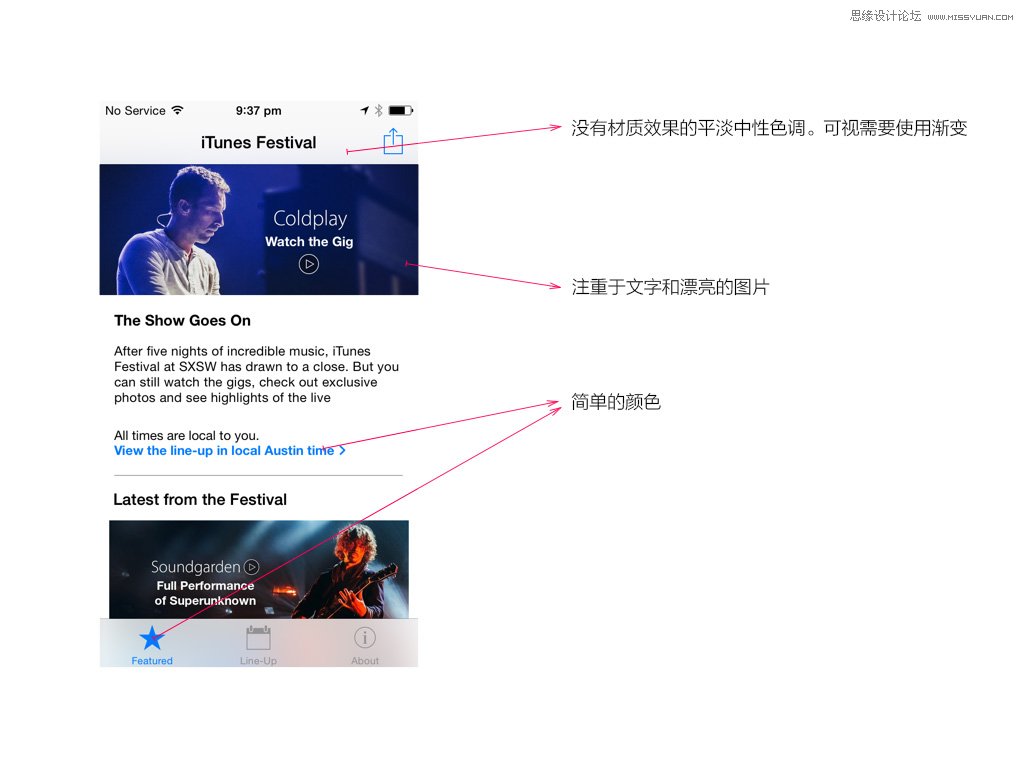Click the 'No Service' carrier text
Image resolution: width=1024 pixels, height=768 pixels.
click(135, 110)
